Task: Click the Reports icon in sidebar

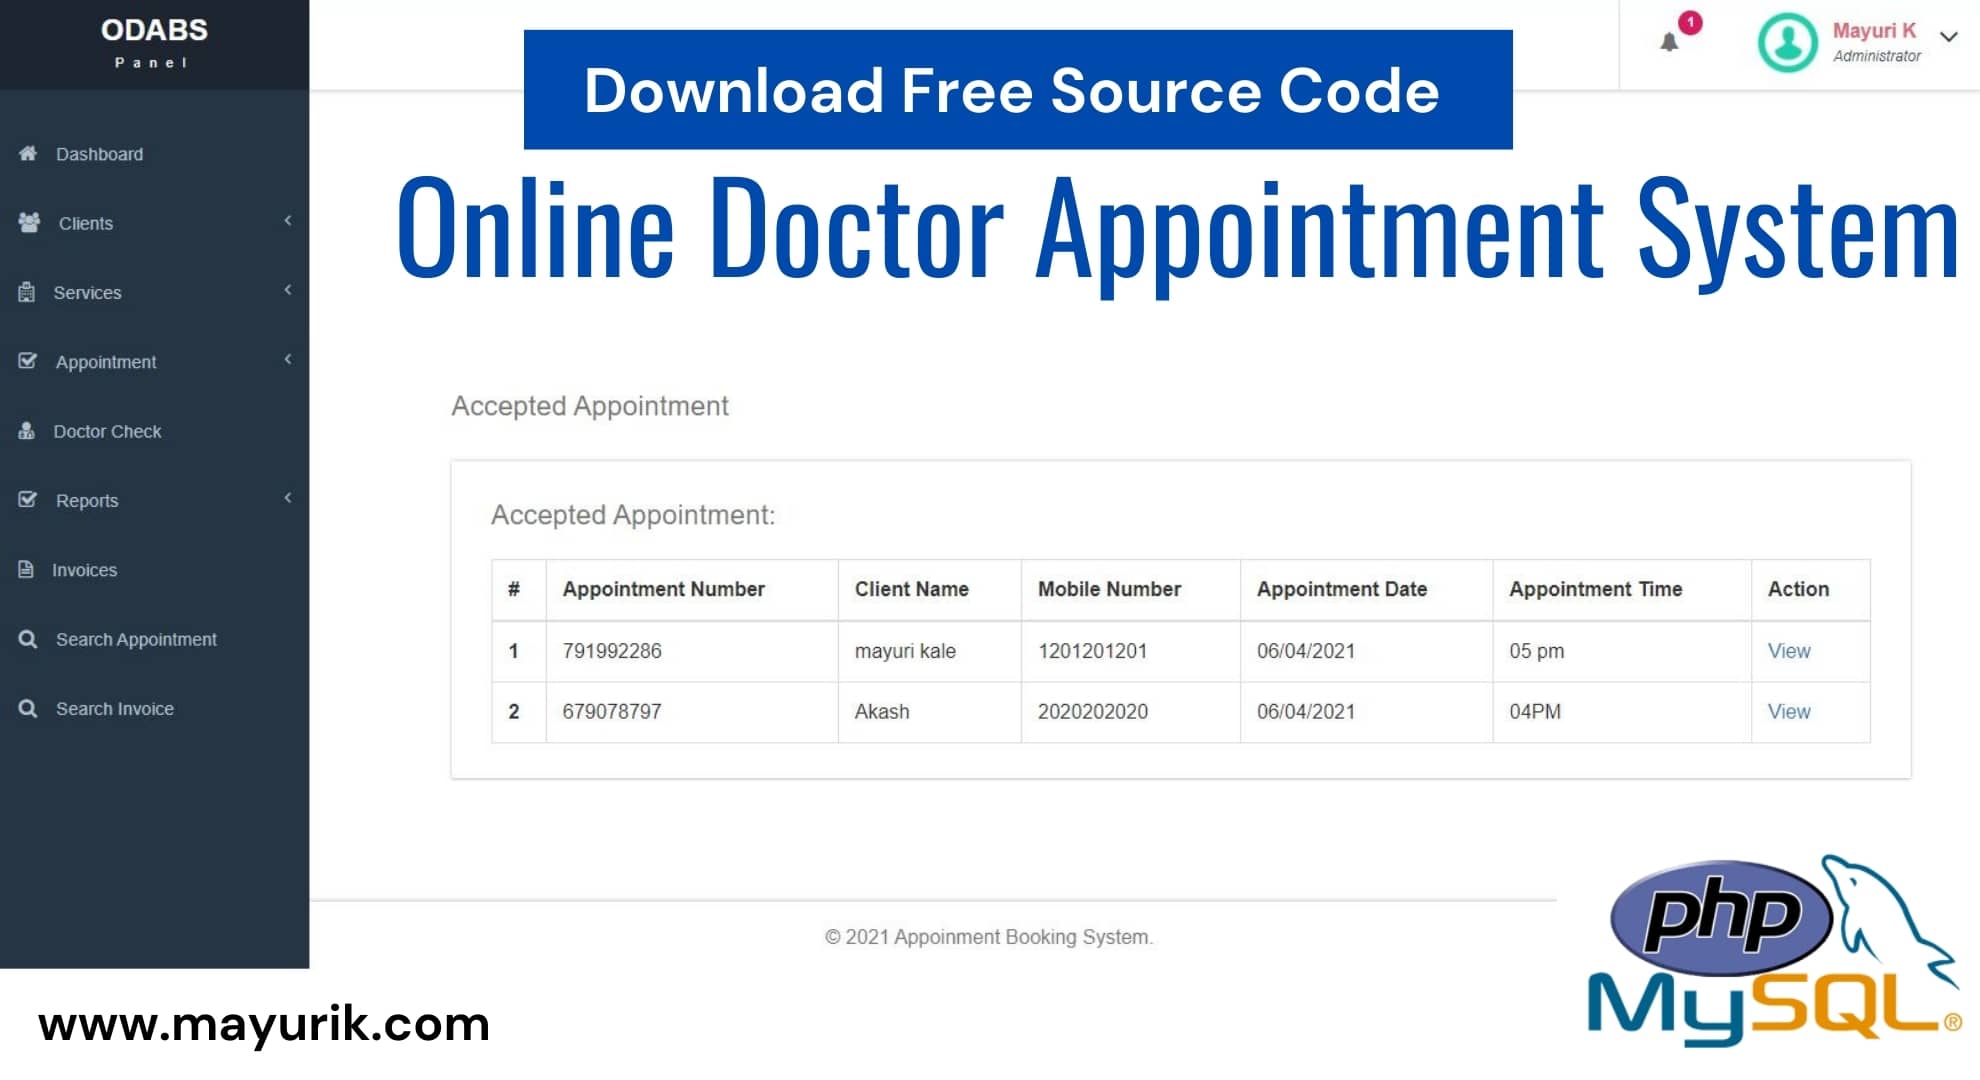Action: click(x=27, y=500)
